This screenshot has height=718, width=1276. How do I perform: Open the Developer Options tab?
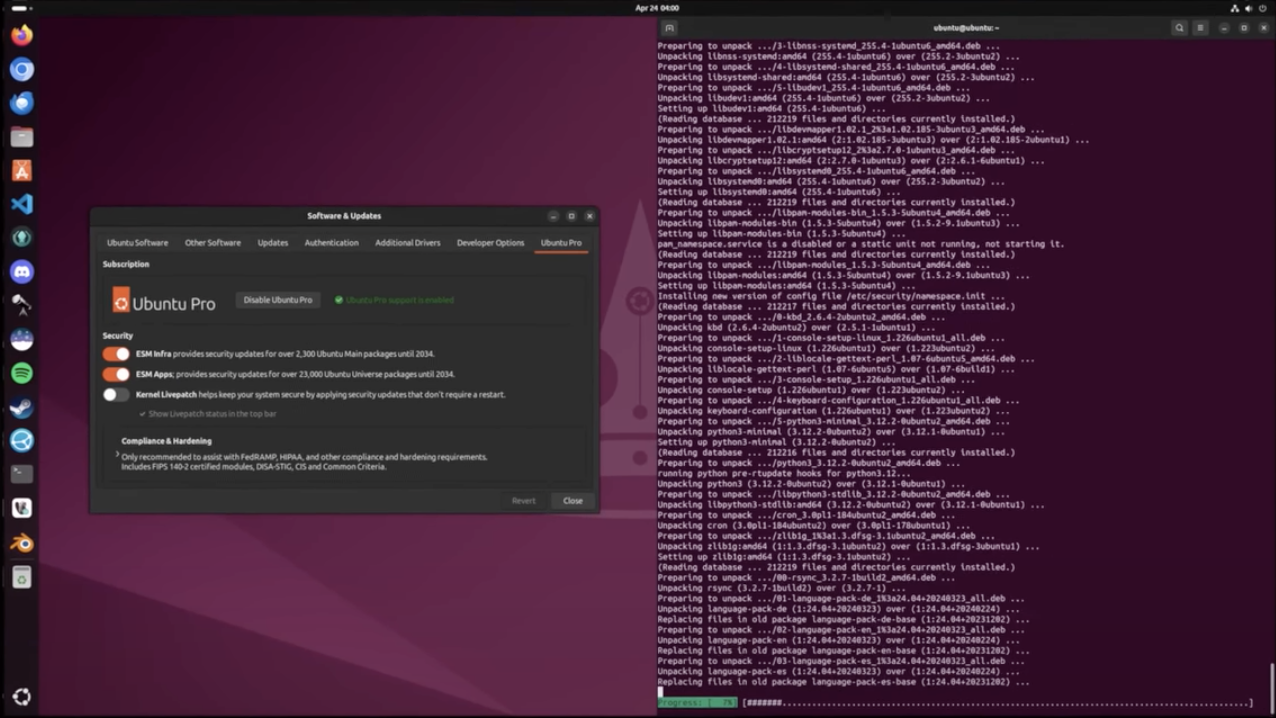click(491, 243)
